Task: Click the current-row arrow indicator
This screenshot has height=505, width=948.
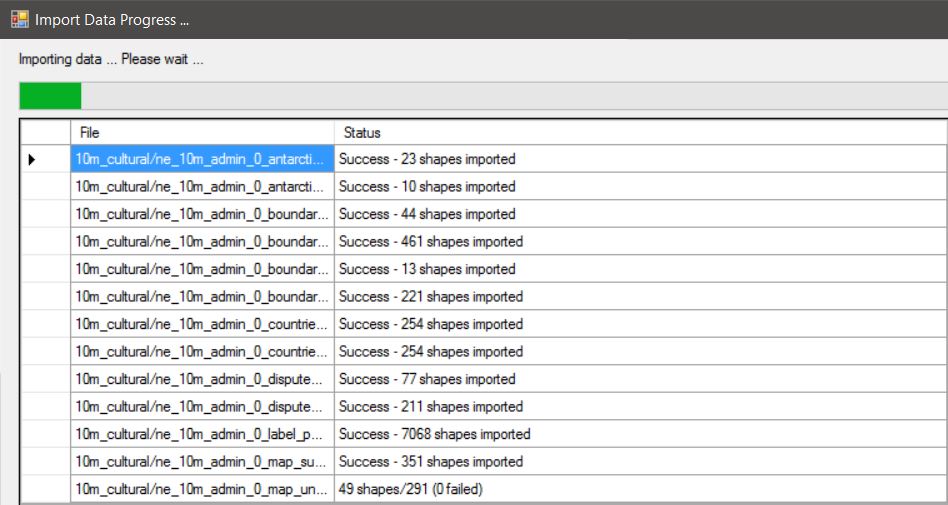Action: tap(32, 159)
